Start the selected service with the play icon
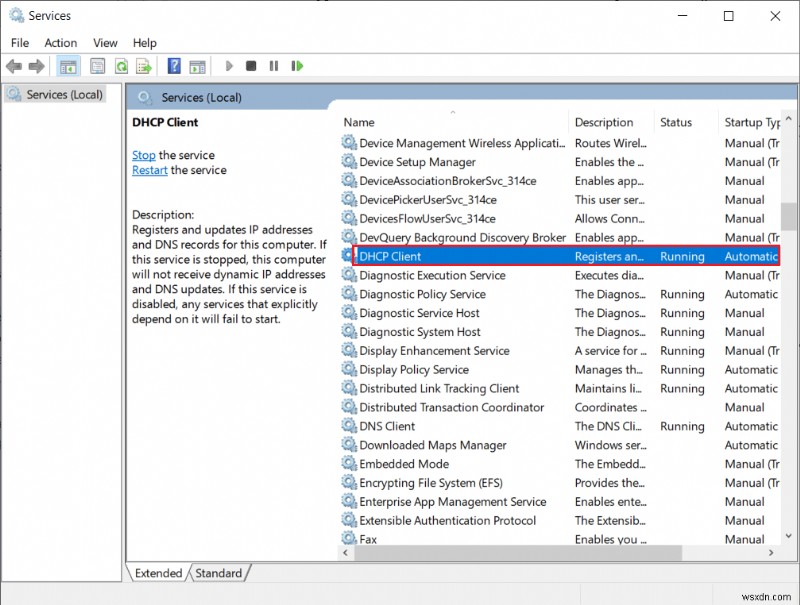800x605 pixels. click(228, 66)
